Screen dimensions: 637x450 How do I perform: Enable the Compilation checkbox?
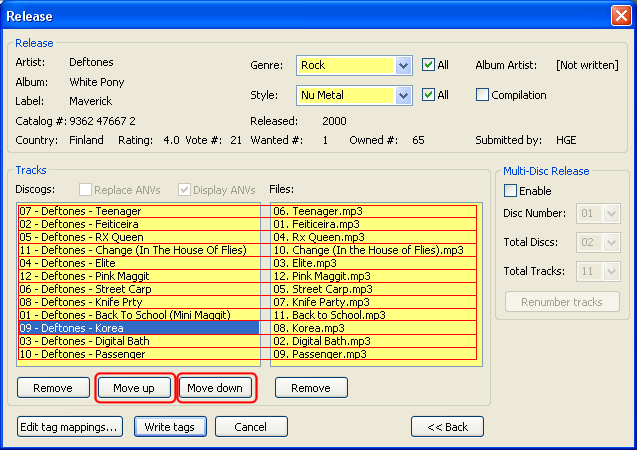tap(482, 95)
